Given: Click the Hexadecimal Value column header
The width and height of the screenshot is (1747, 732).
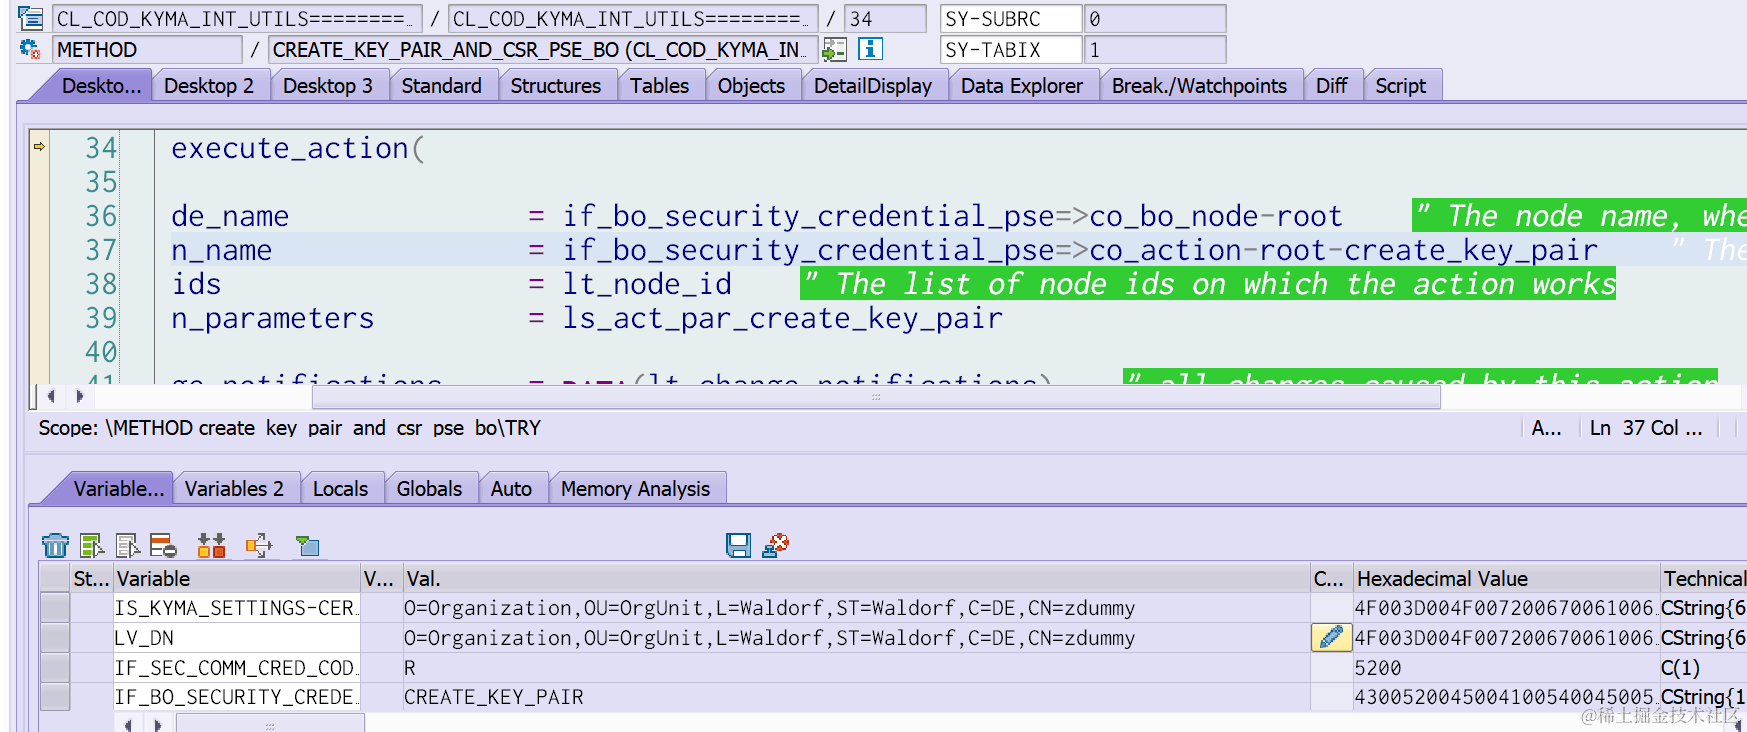Looking at the screenshot, I should tap(1506, 578).
